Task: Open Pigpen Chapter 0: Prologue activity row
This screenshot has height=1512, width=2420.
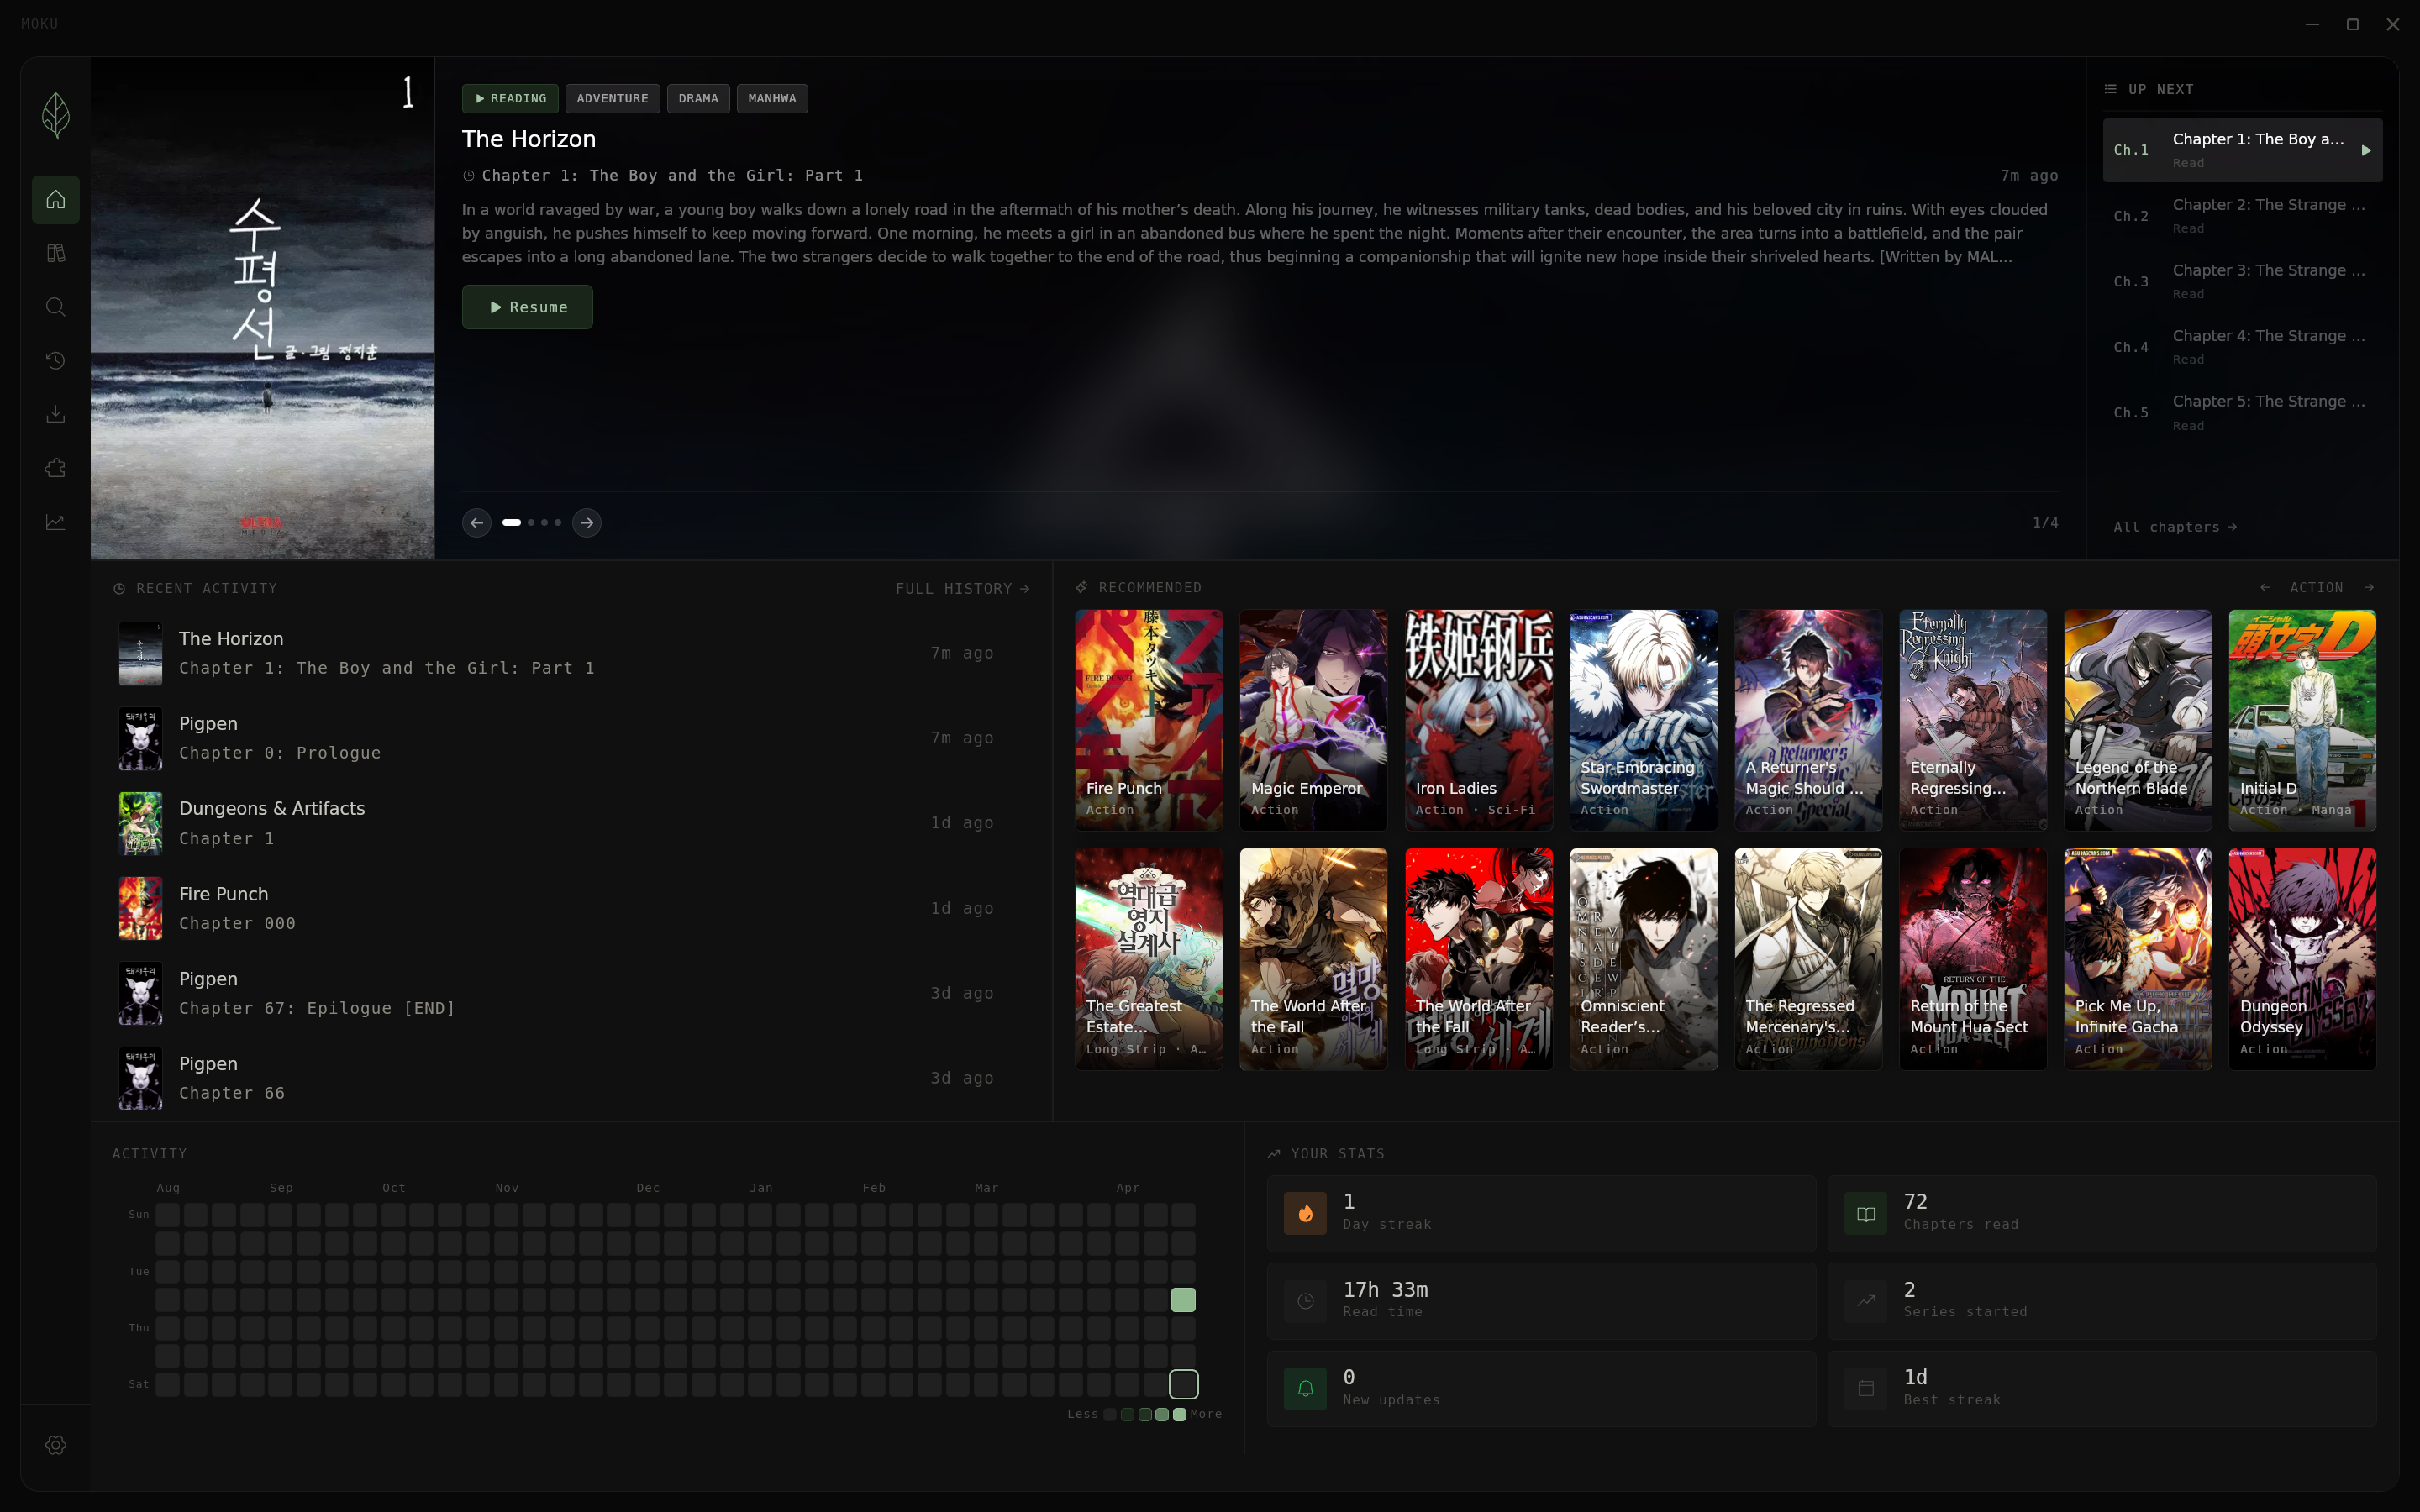Action: [573, 738]
